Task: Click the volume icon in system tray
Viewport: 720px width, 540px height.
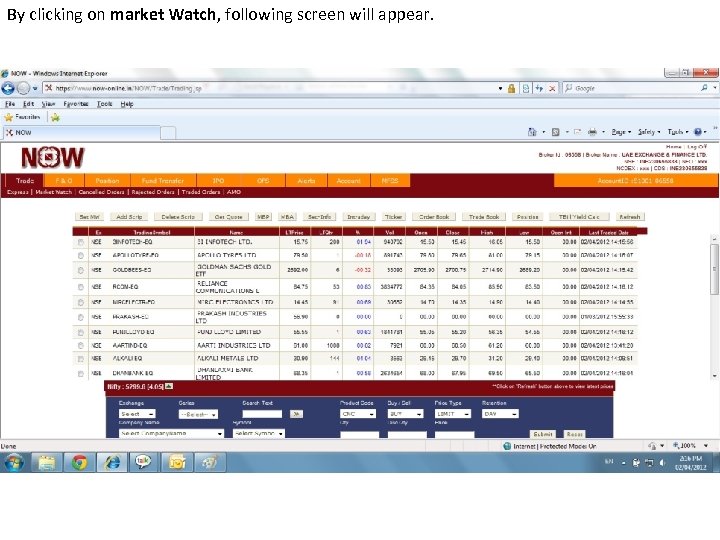Action: click(662, 463)
